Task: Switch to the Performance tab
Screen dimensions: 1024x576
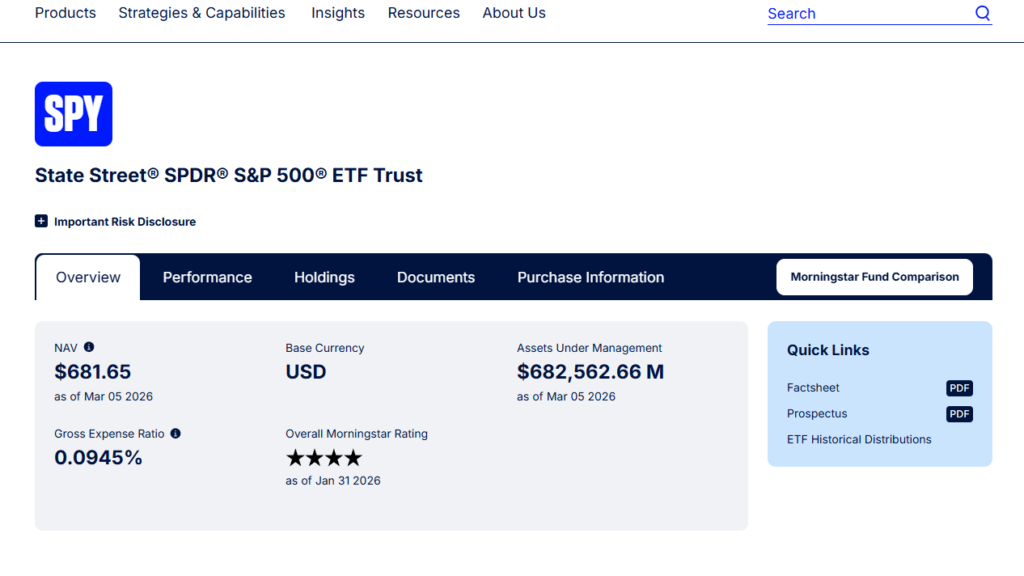Action: [x=207, y=277]
